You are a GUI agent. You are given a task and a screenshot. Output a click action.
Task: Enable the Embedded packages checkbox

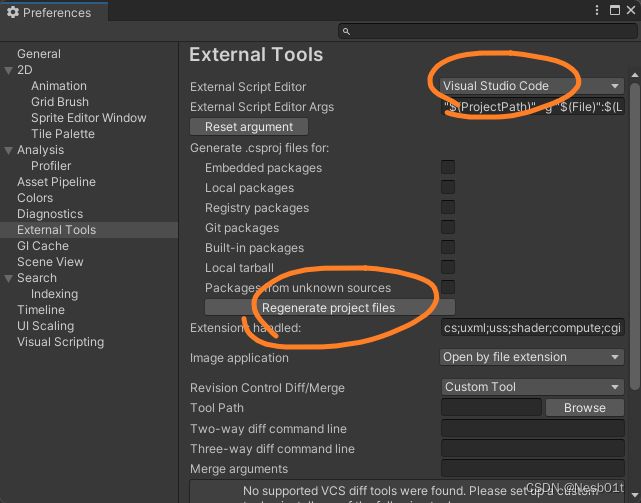(448, 167)
